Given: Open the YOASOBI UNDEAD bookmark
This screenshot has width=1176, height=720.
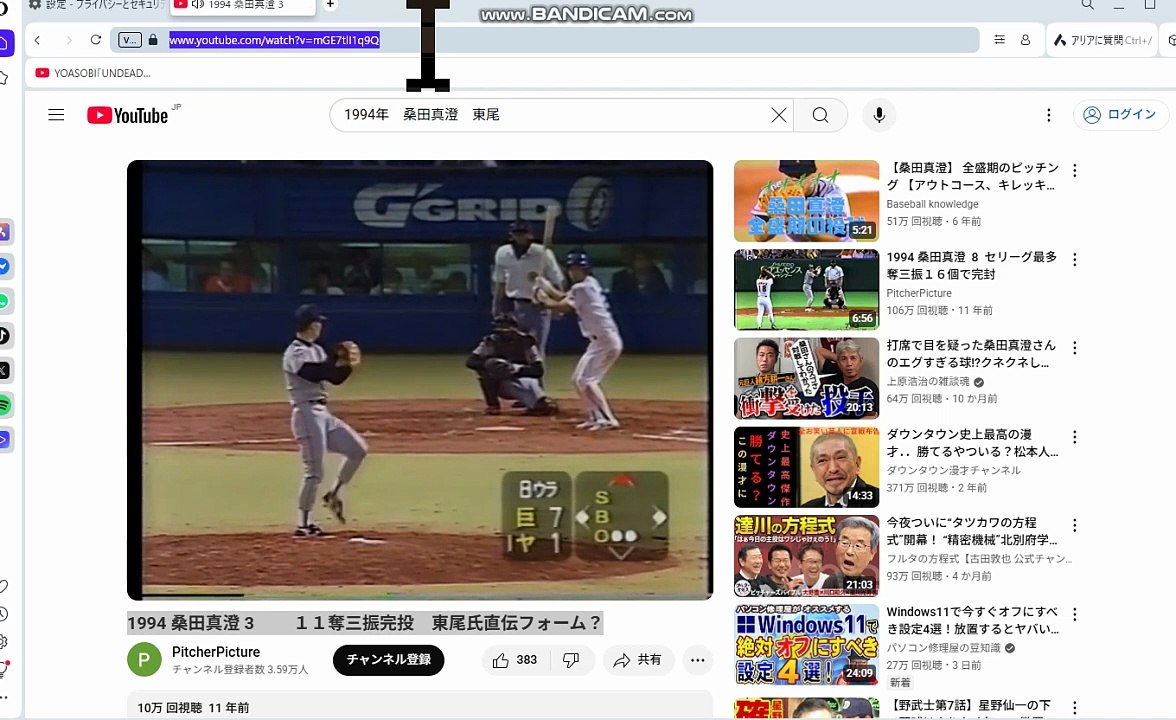Looking at the screenshot, I should point(93,73).
